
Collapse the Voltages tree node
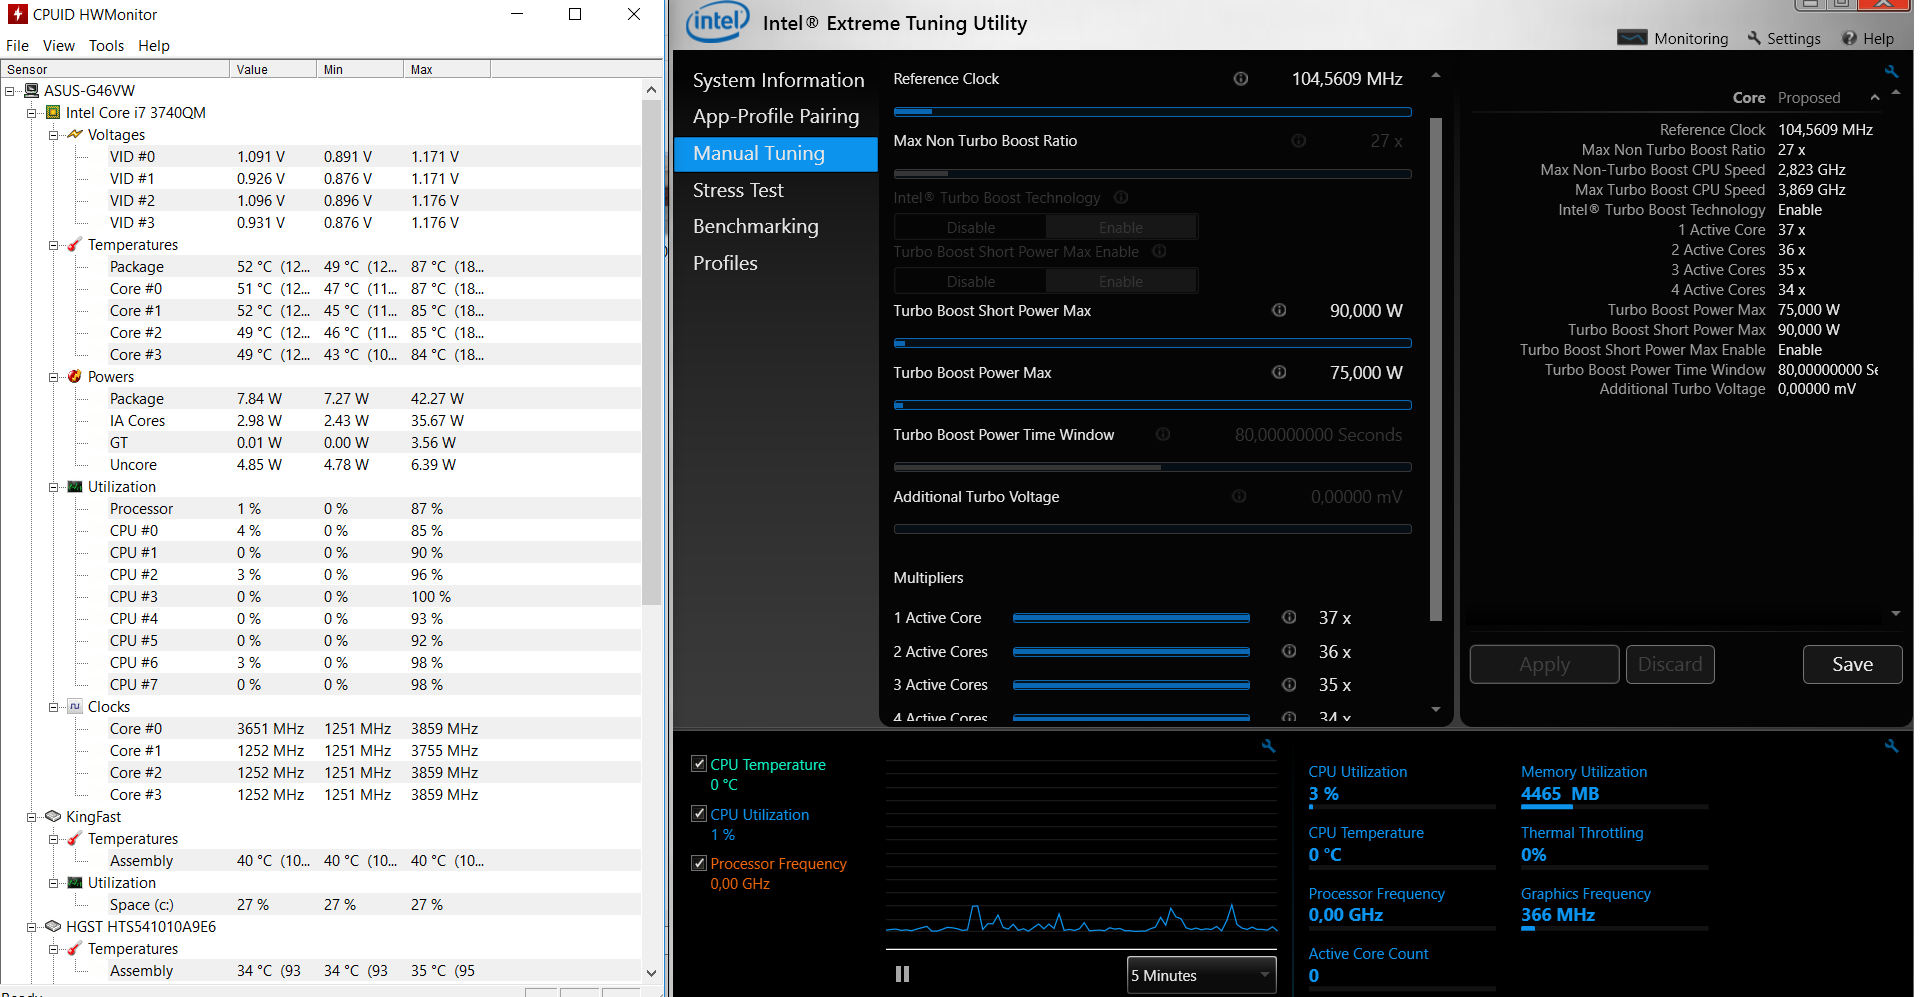click(x=54, y=135)
